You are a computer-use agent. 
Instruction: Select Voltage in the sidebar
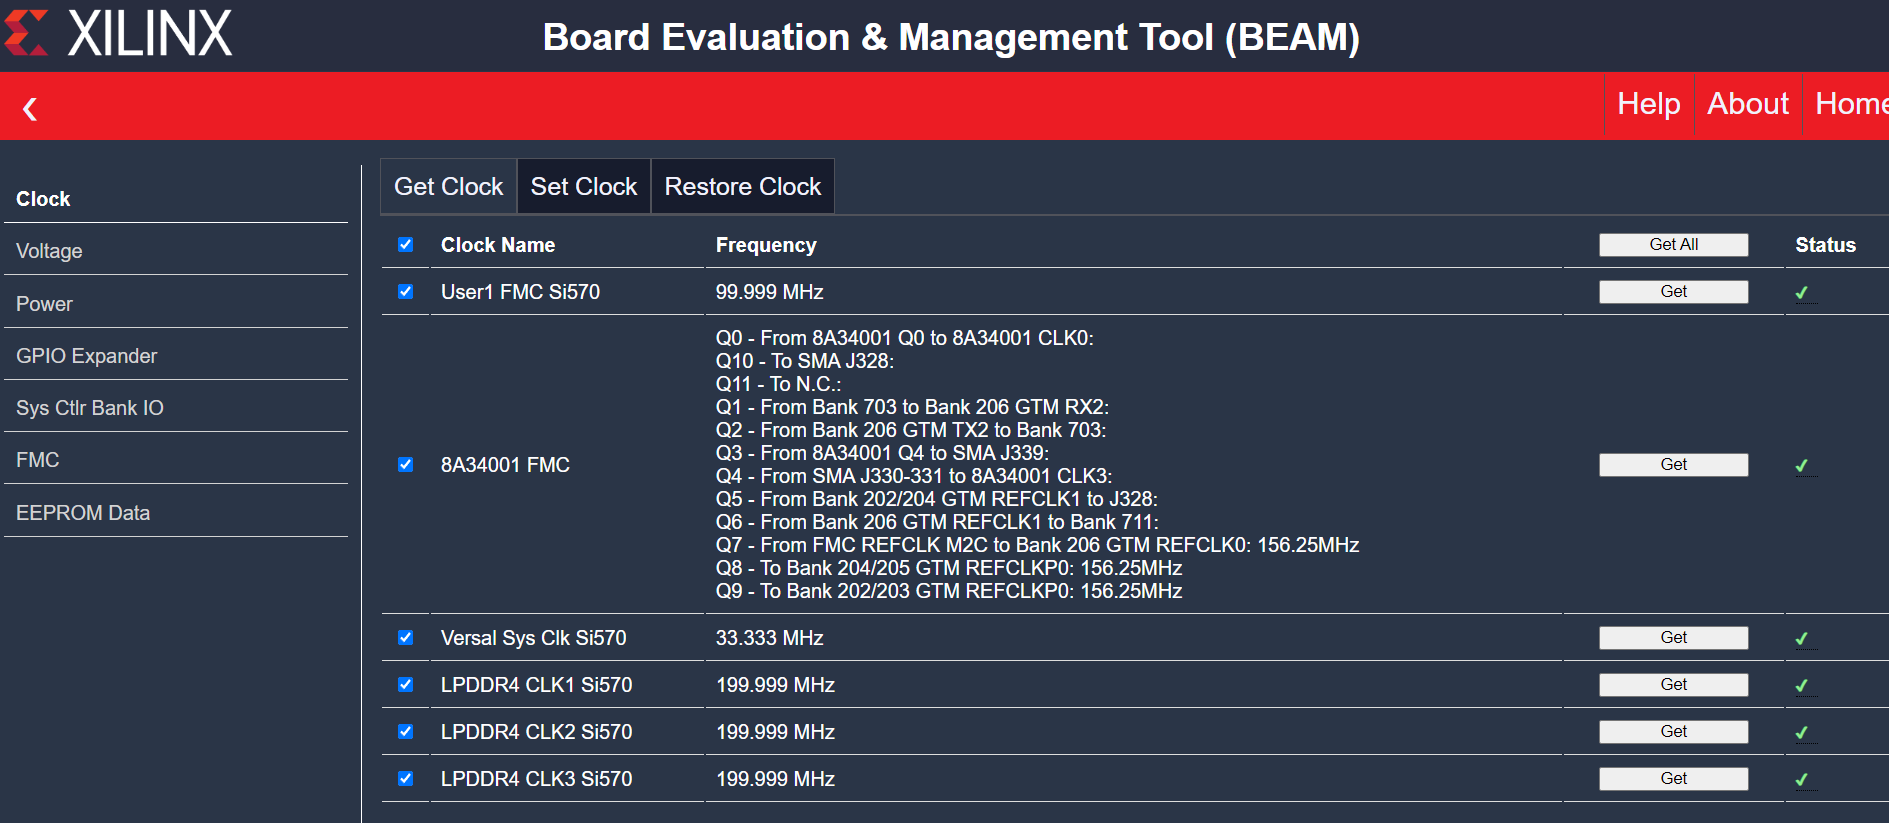pyautogui.click(x=50, y=251)
